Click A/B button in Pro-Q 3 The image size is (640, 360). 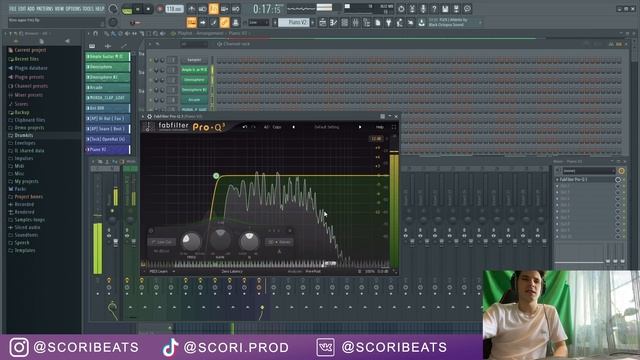pos(266,127)
